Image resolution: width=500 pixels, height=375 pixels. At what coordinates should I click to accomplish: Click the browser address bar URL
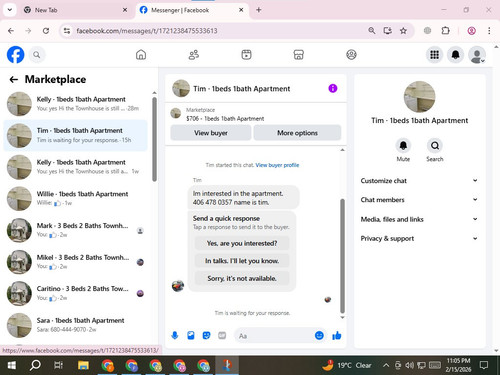[x=147, y=31]
